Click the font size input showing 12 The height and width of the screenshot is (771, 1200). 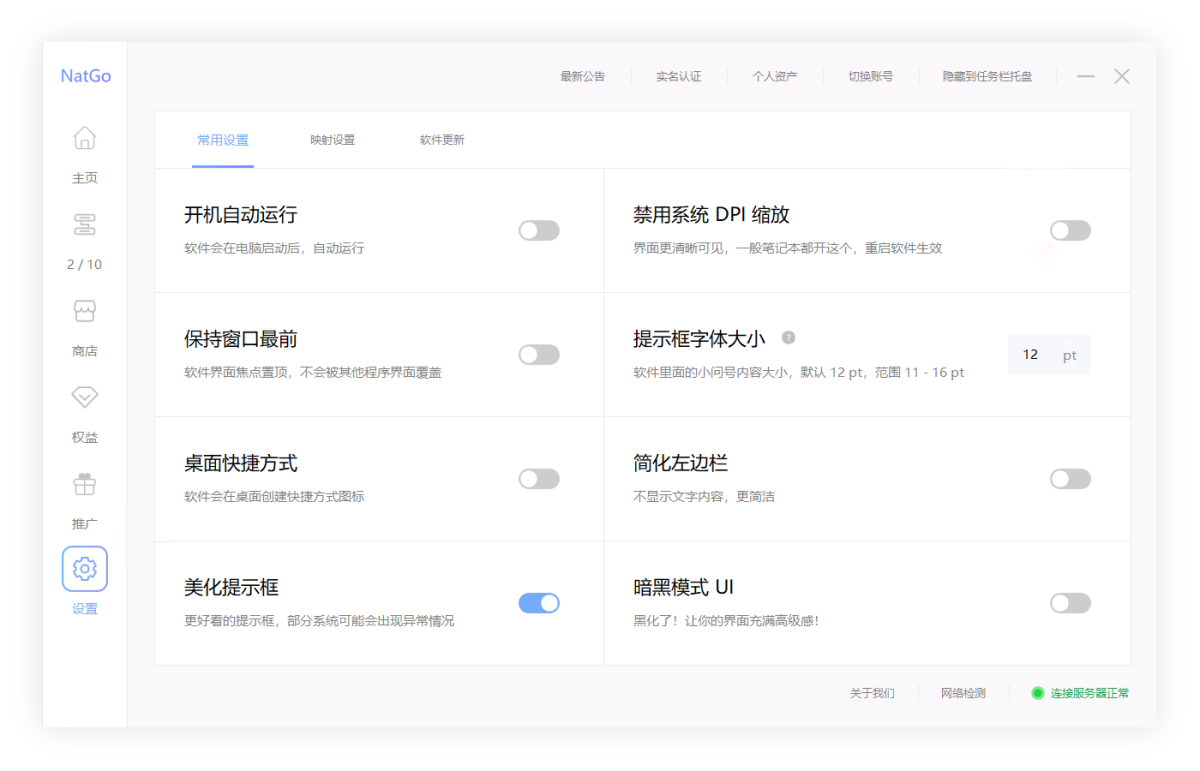click(1032, 355)
